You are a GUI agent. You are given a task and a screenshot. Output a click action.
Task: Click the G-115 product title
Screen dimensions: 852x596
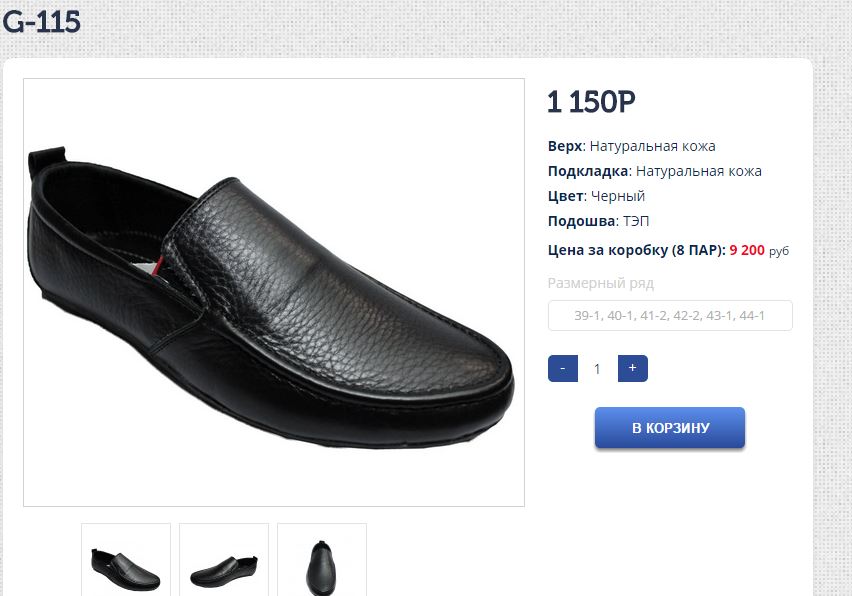pos(41,21)
